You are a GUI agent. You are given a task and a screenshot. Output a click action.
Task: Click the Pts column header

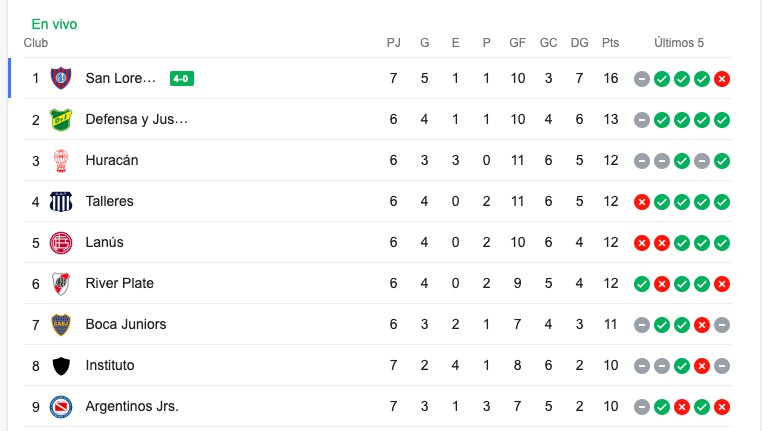pos(610,43)
